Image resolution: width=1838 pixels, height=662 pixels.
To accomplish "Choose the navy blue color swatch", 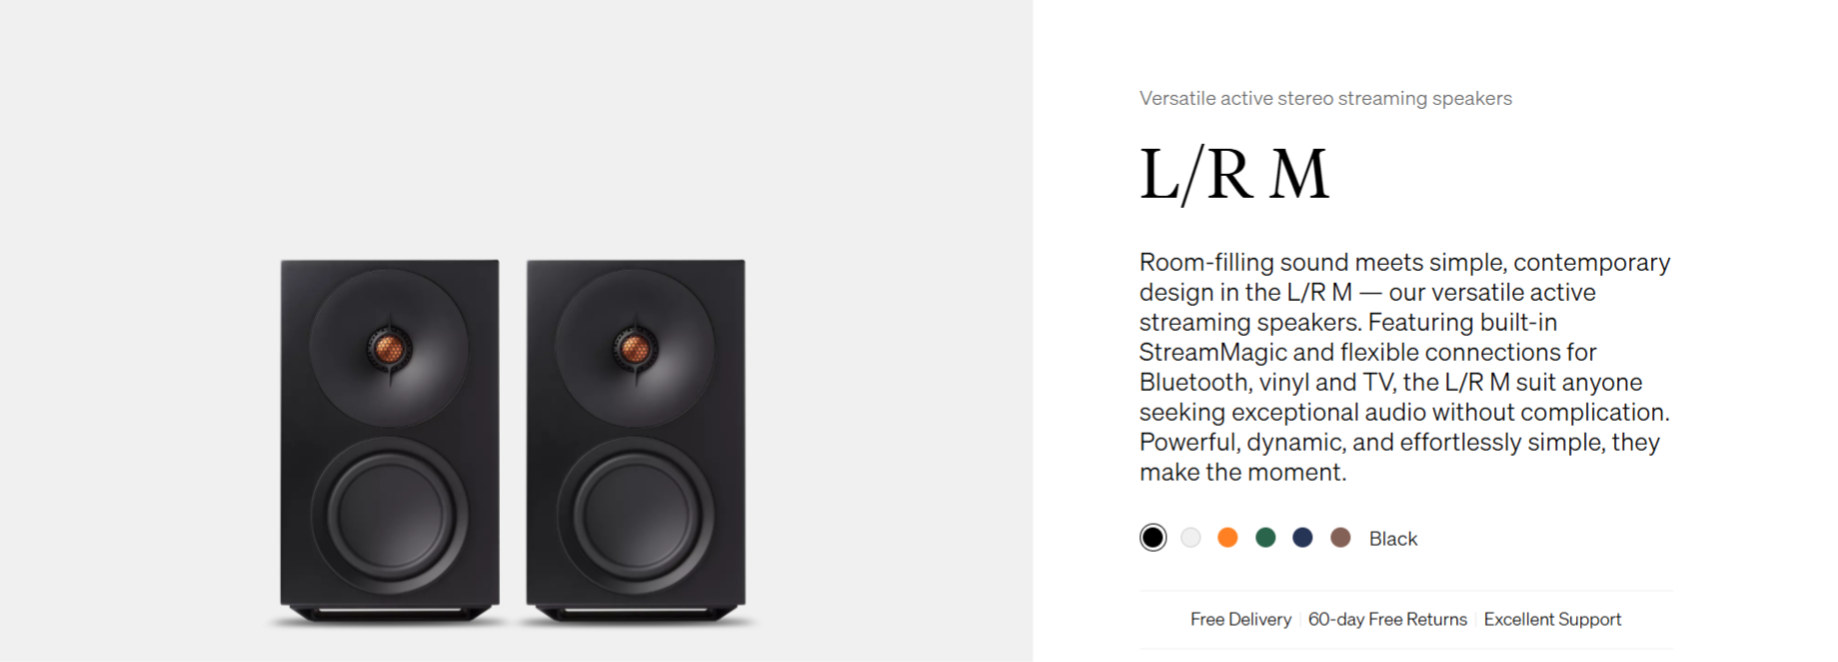I will pyautogui.click(x=1303, y=538).
